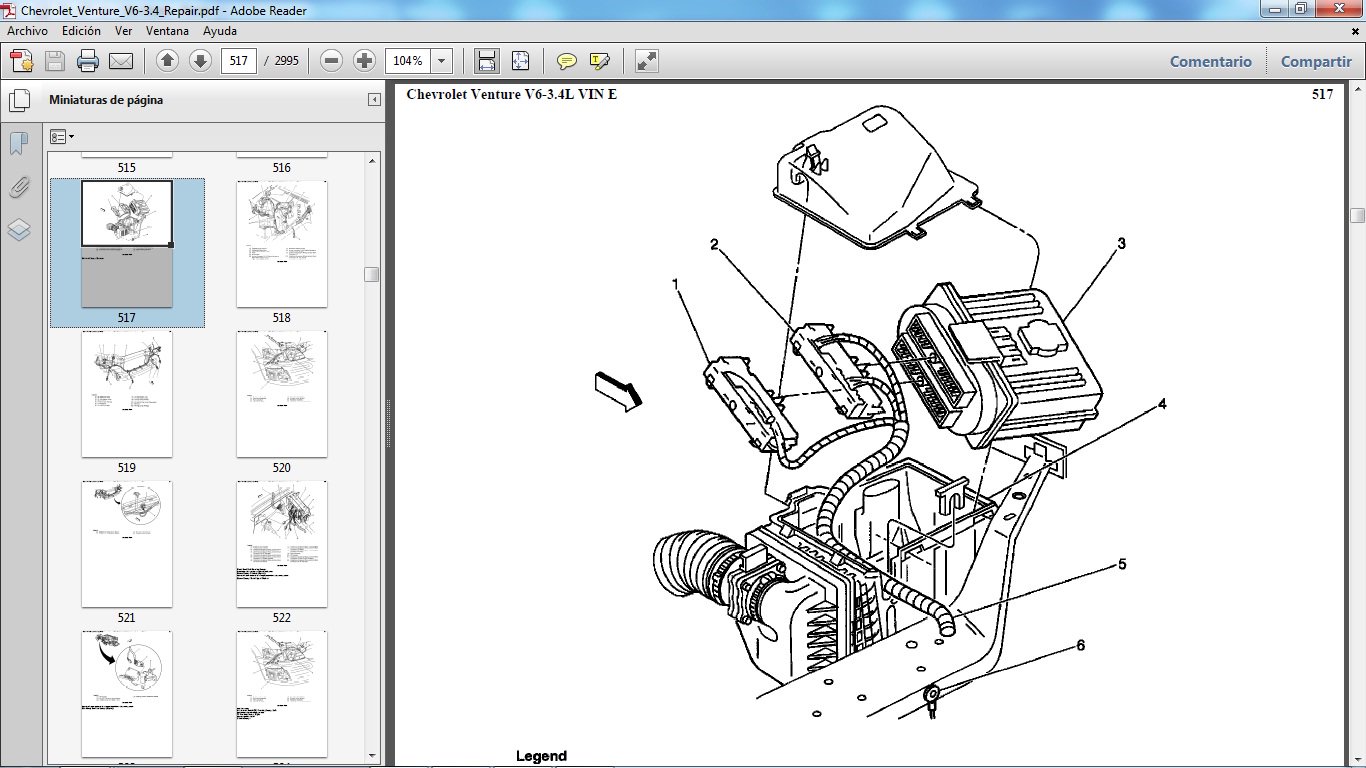
Task: Click the thumbnails panel scrollbar handle
Action: click(371, 274)
